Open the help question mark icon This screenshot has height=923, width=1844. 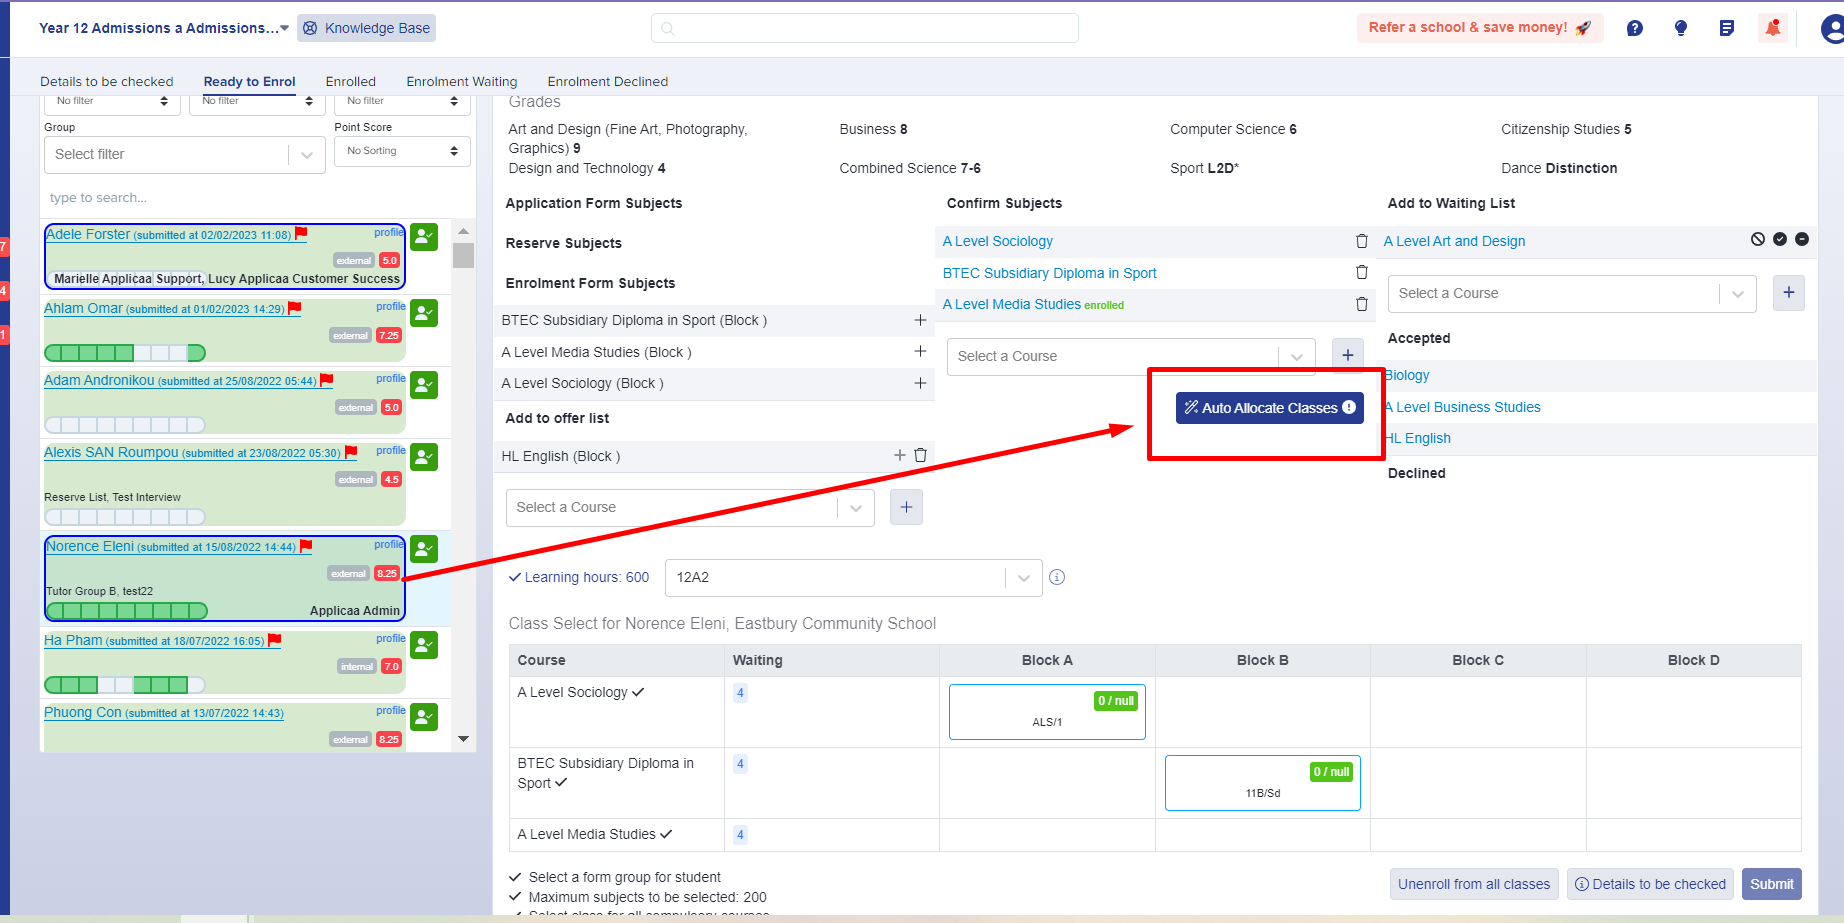tap(1634, 28)
